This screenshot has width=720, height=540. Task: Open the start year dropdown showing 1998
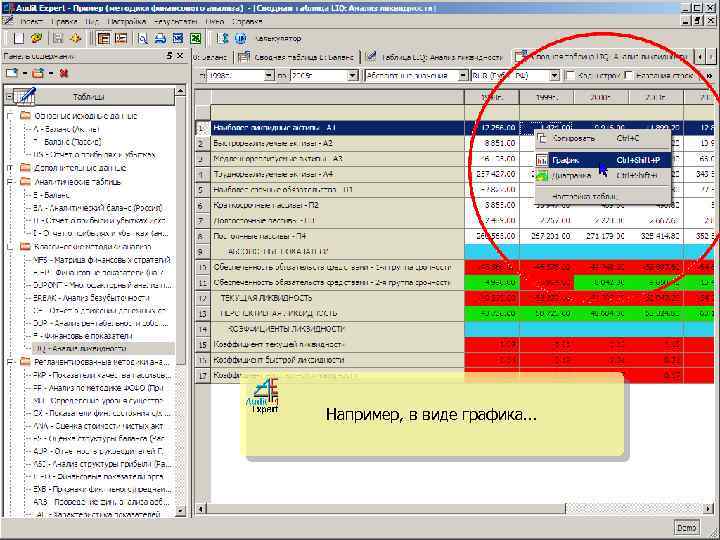click(269, 75)
